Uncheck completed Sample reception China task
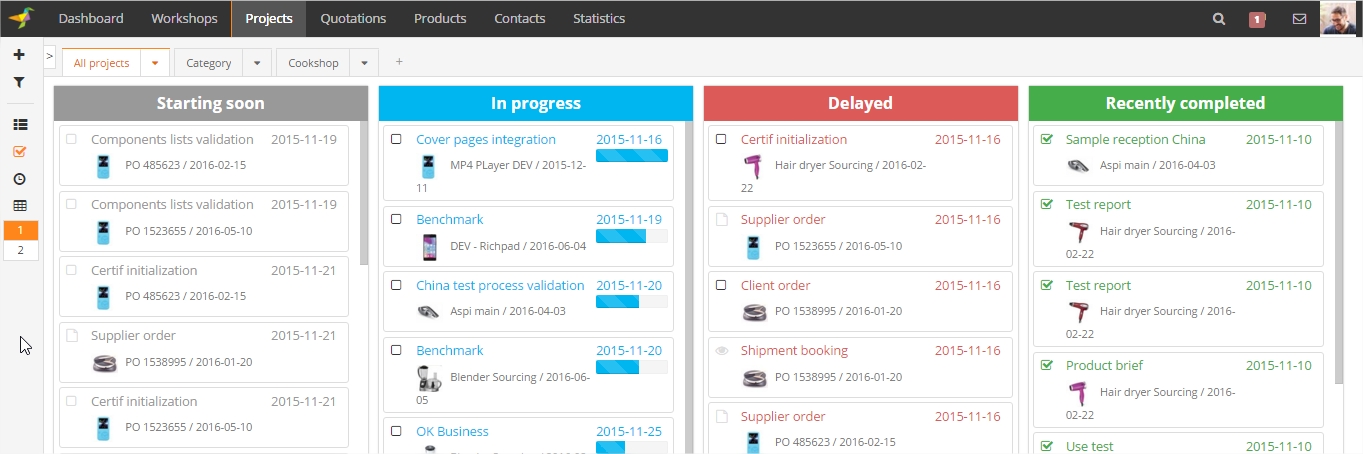This screenshot has width=1363, height=454. pyautogui.click(x=1047, y=140)
